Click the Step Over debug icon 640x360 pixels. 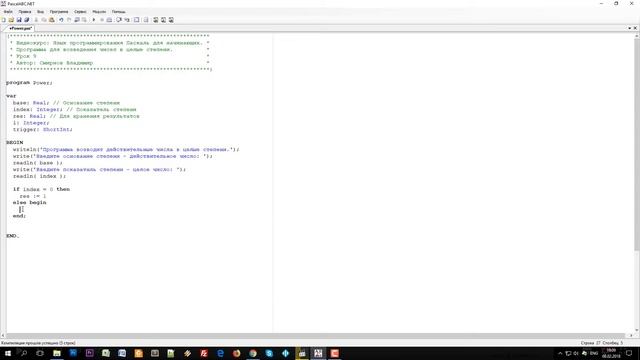pyautogui.click(x=119, y=20)
